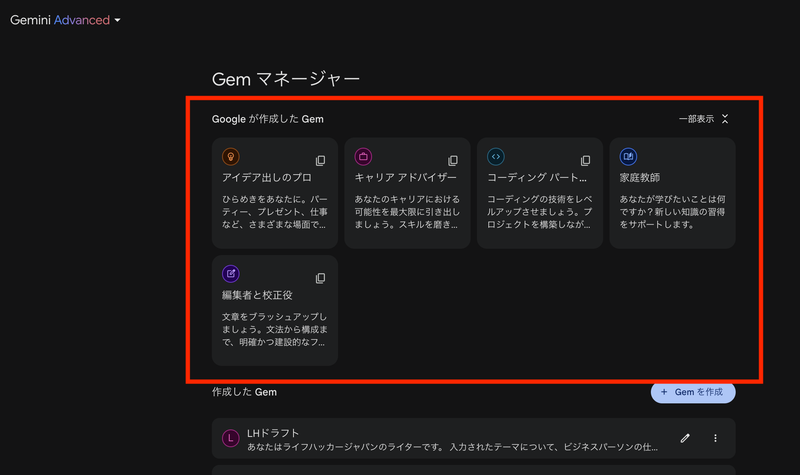Click the L avatar of LHドラフト
Image resolution: width=800 pixels, height=475 pixels.
(231, 438)
